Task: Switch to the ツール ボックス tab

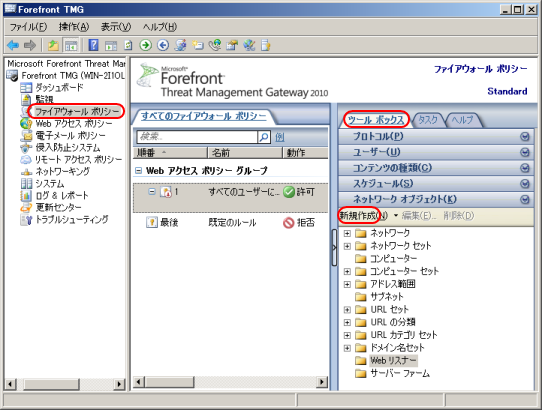Action: click(376, 120)
